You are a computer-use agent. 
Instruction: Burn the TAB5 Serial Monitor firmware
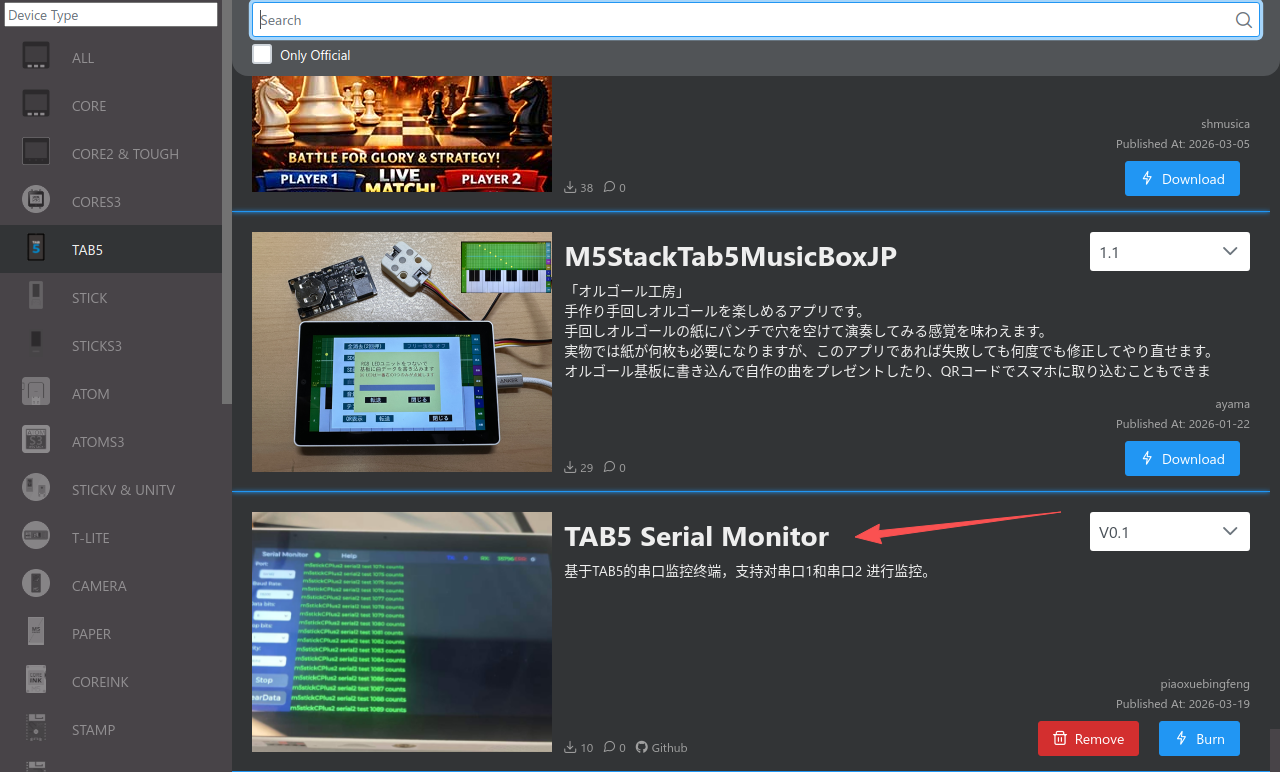pos(1199,738)
